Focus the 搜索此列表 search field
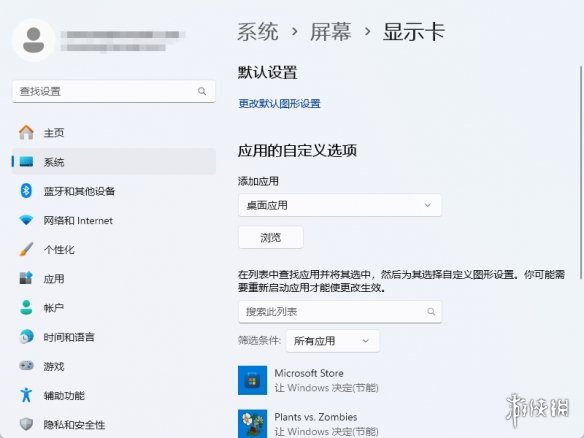The width and height of the screenshot is (584, 438). coord(340,312)
